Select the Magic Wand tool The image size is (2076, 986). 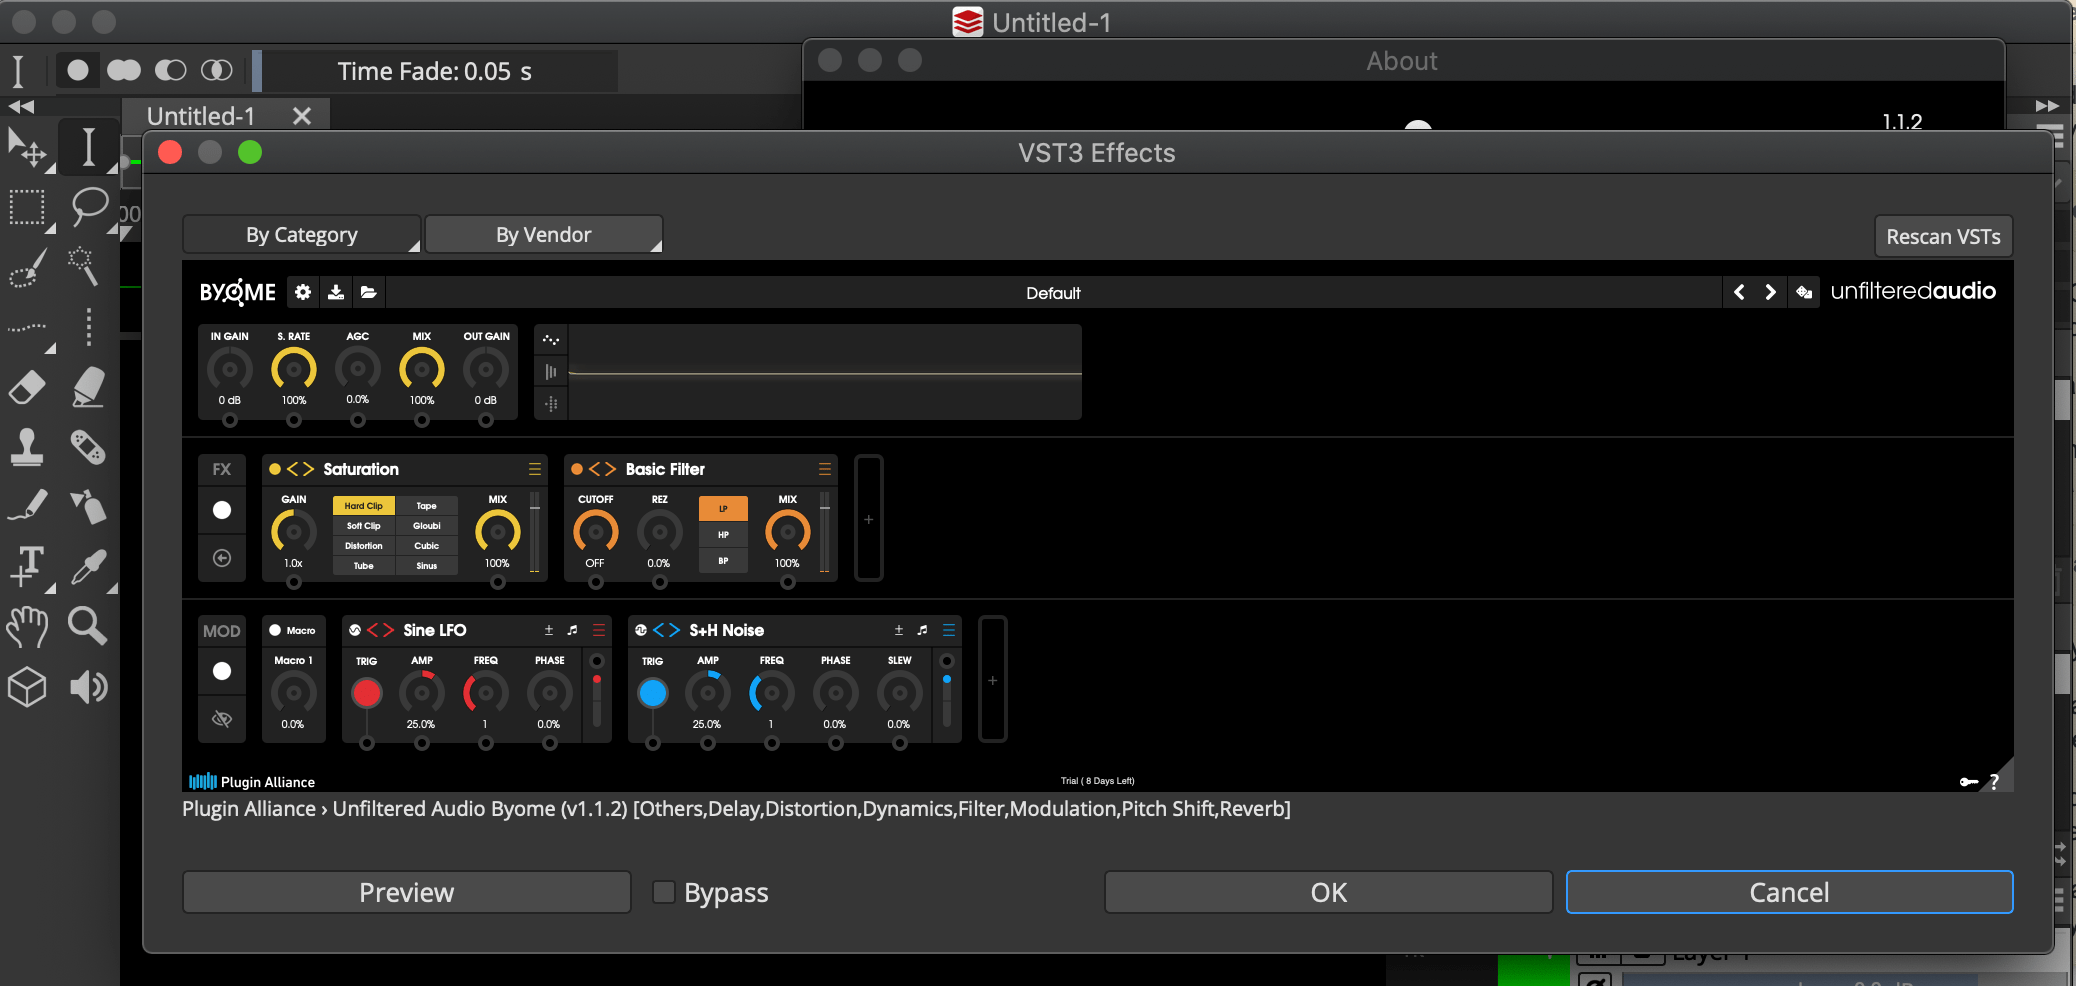point(84,267)
